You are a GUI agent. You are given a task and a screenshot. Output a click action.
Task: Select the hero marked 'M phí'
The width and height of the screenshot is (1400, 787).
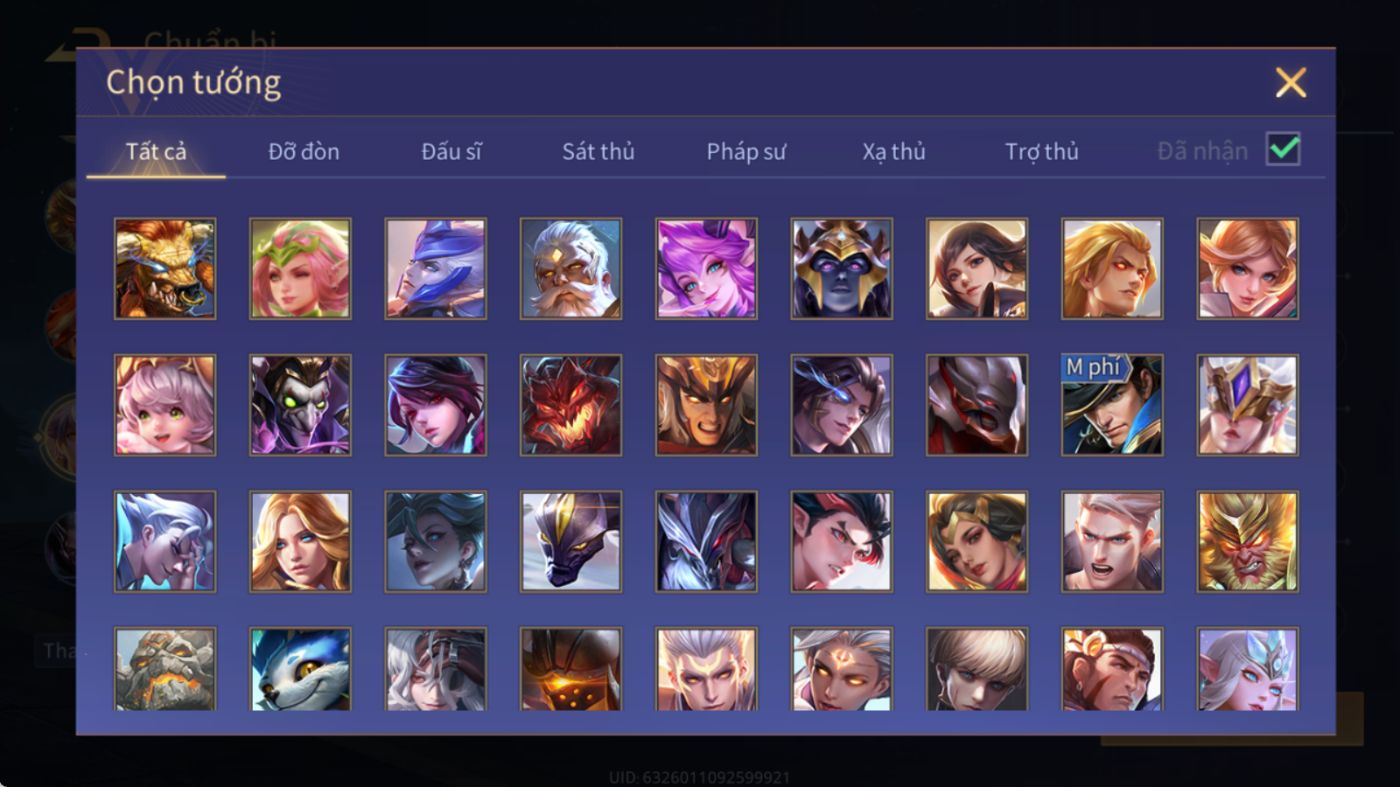(1112, 405)
